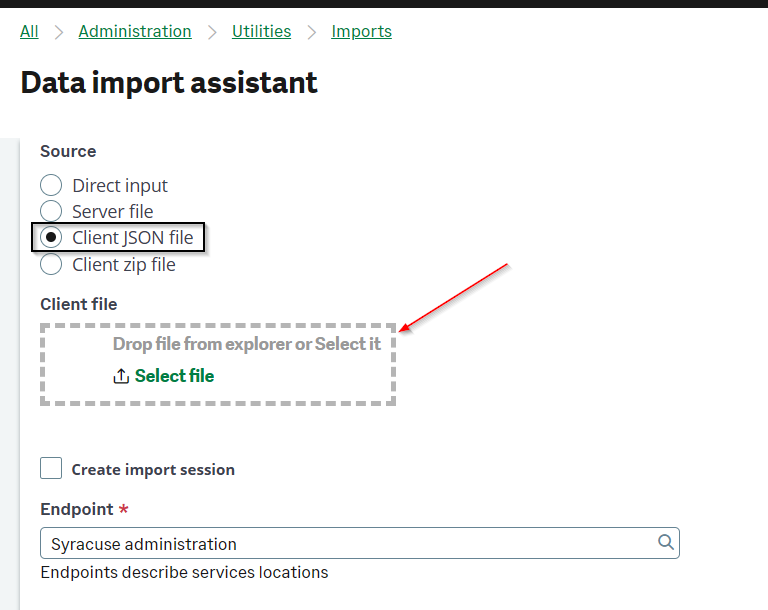
Task: Click the Drop file from explorer text
Action: point(246,344)
